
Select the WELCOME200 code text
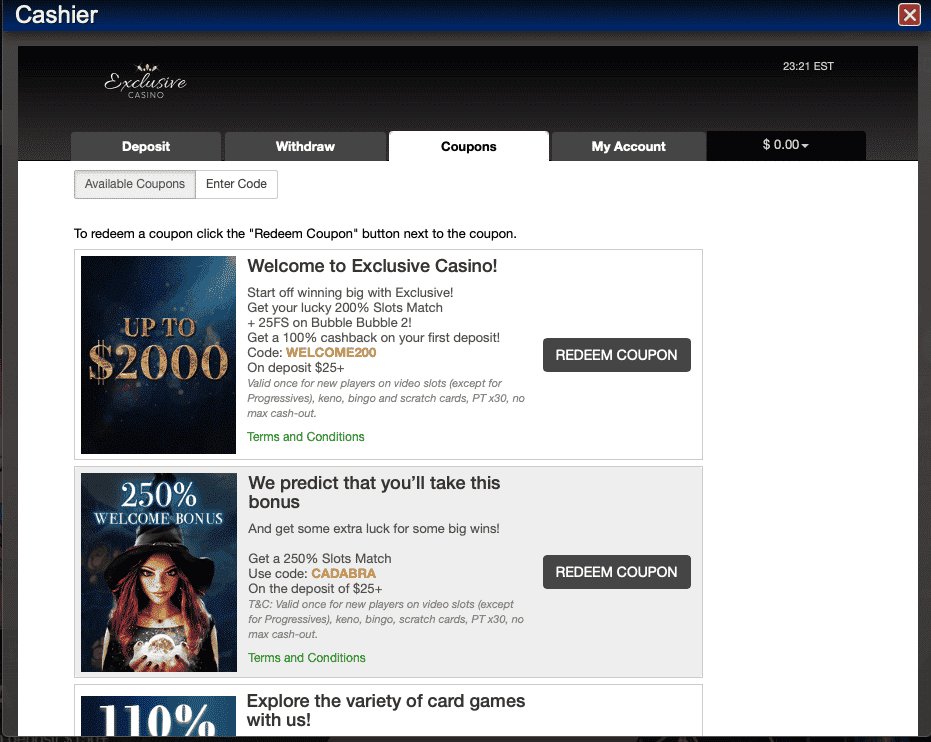pyautogui.click(x=331, y=353)
